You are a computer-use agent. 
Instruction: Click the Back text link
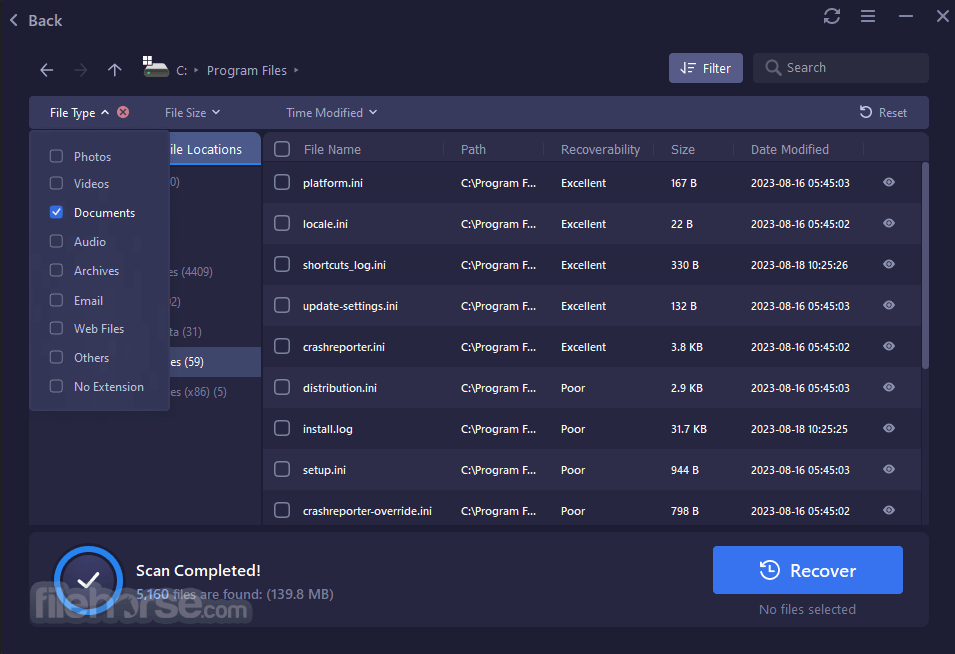(45, 21)
